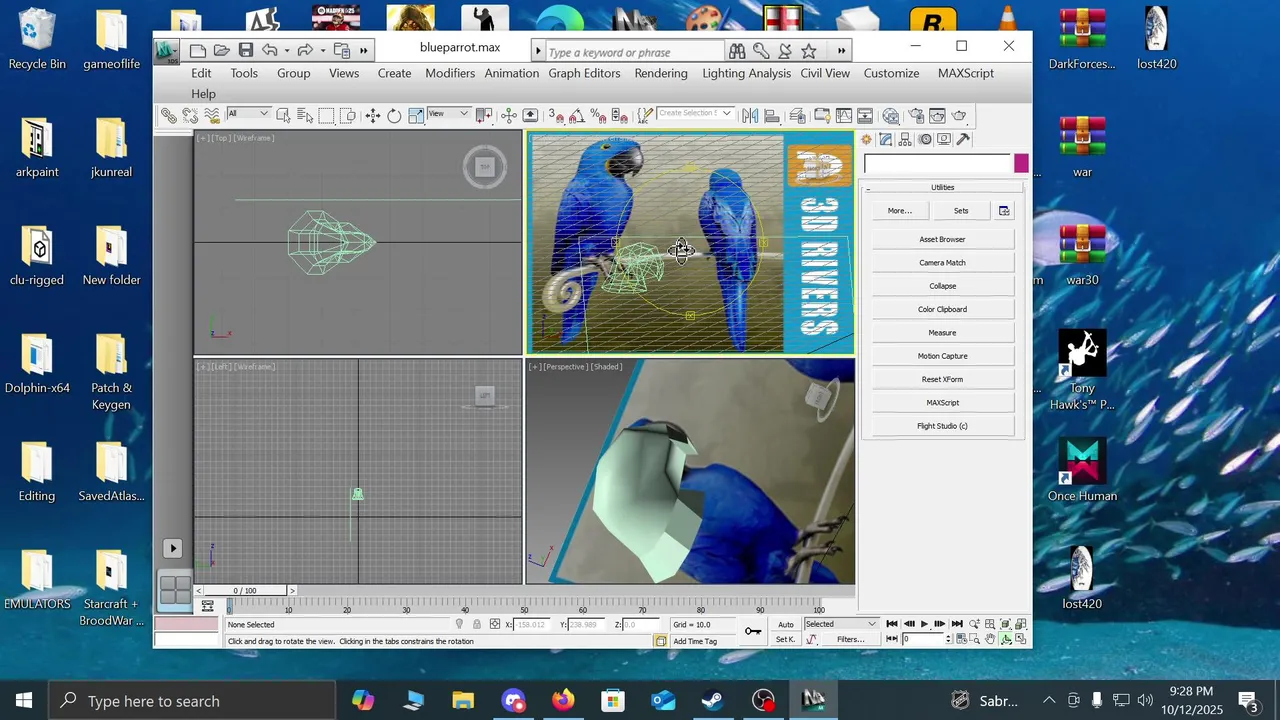Toggle the Spinner Snap button
Screen dimensions: 1280x720
620,115
